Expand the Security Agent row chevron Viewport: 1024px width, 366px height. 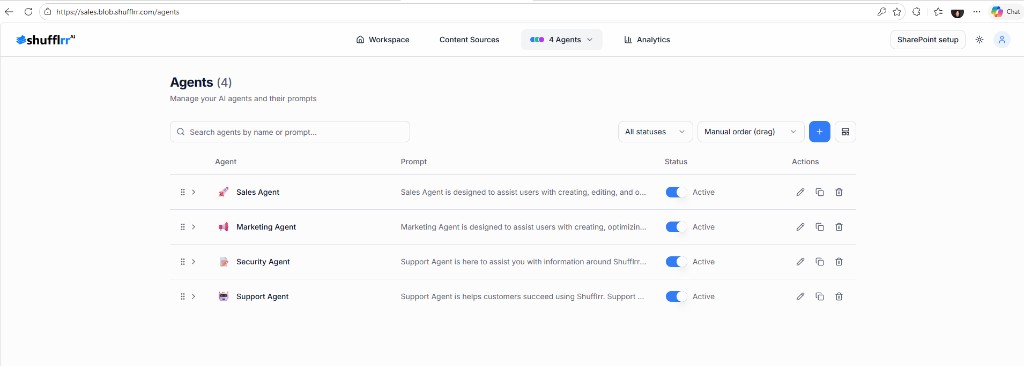(193, 261)
